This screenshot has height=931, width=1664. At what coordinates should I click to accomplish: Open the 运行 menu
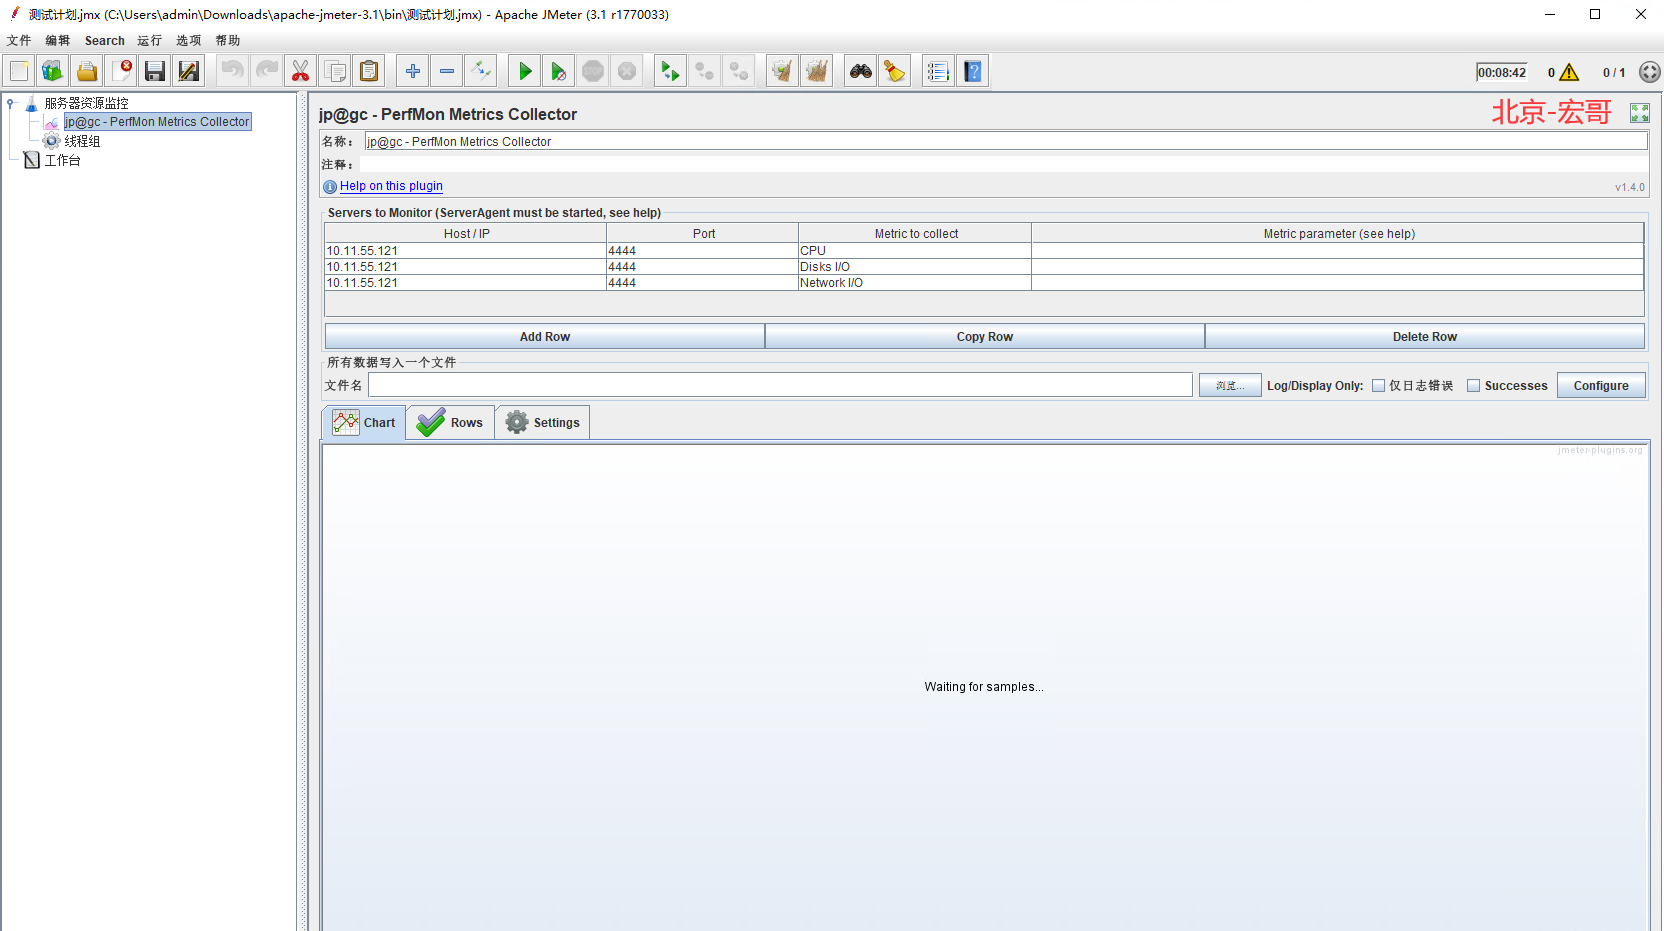(150, 41)
